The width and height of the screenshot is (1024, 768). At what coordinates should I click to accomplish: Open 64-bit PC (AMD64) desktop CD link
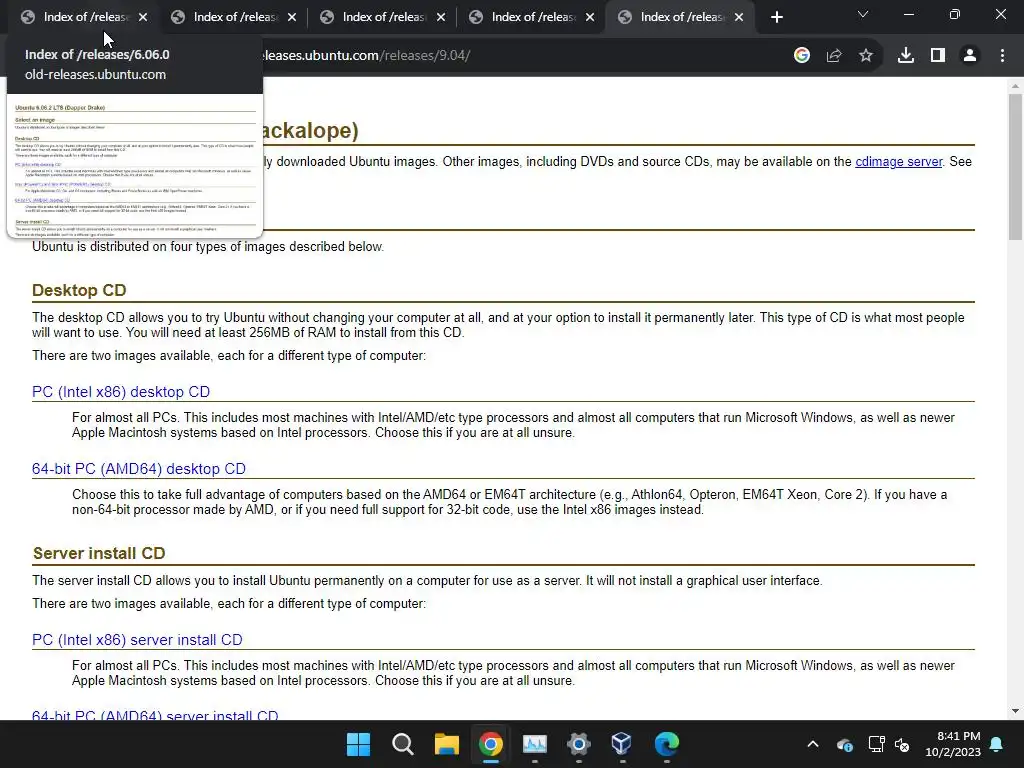(x=138, y=469)
